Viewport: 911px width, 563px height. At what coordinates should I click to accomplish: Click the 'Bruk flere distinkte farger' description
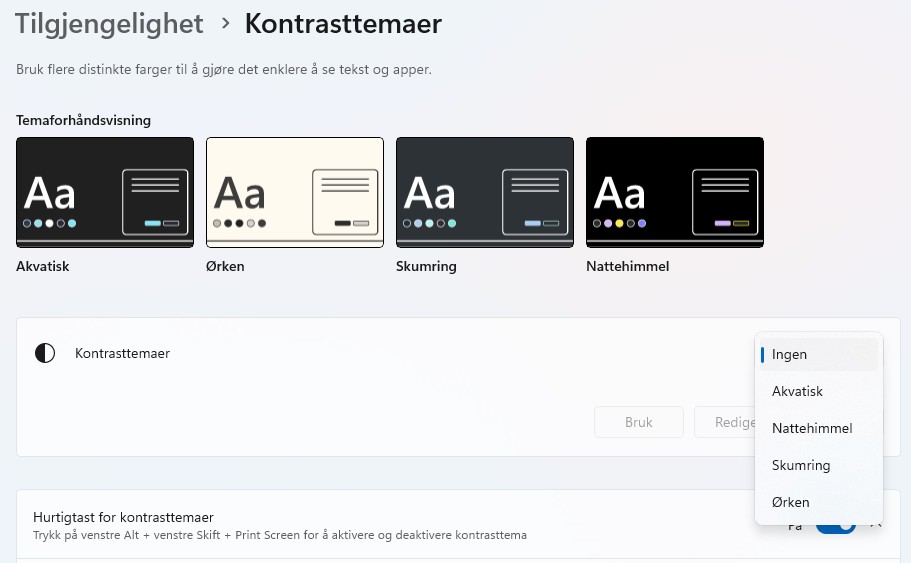click(x=224, y=70)
